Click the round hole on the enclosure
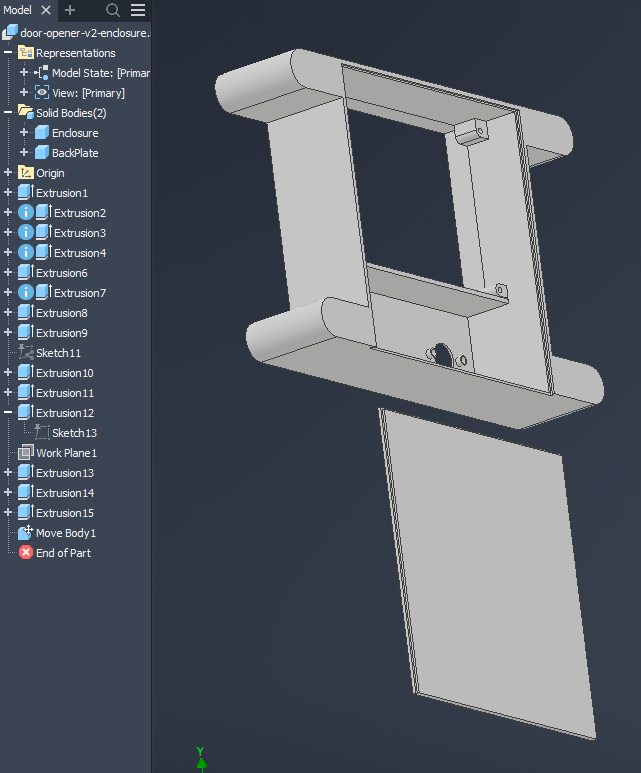The width and height of the screenshot is (641, 773). click(x=443, y=356)
